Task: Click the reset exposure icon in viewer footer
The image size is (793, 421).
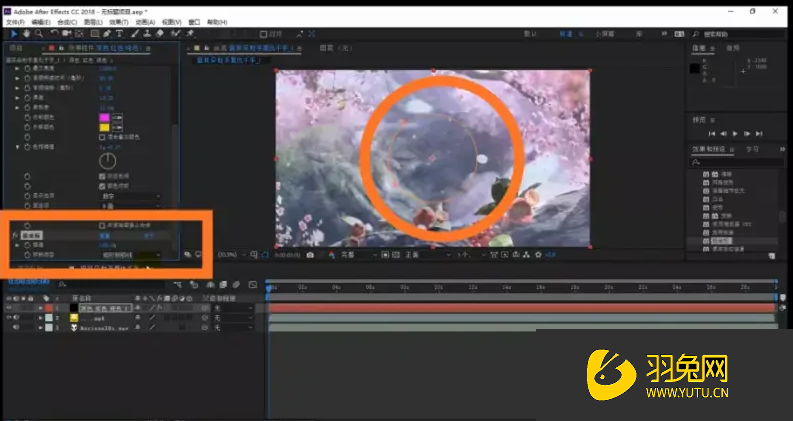Action: click(538, 255)
